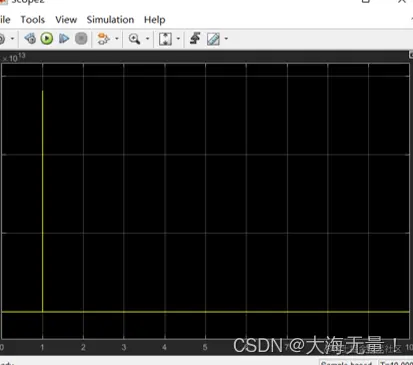Click the Triggers icon

(x=195, y=39)
